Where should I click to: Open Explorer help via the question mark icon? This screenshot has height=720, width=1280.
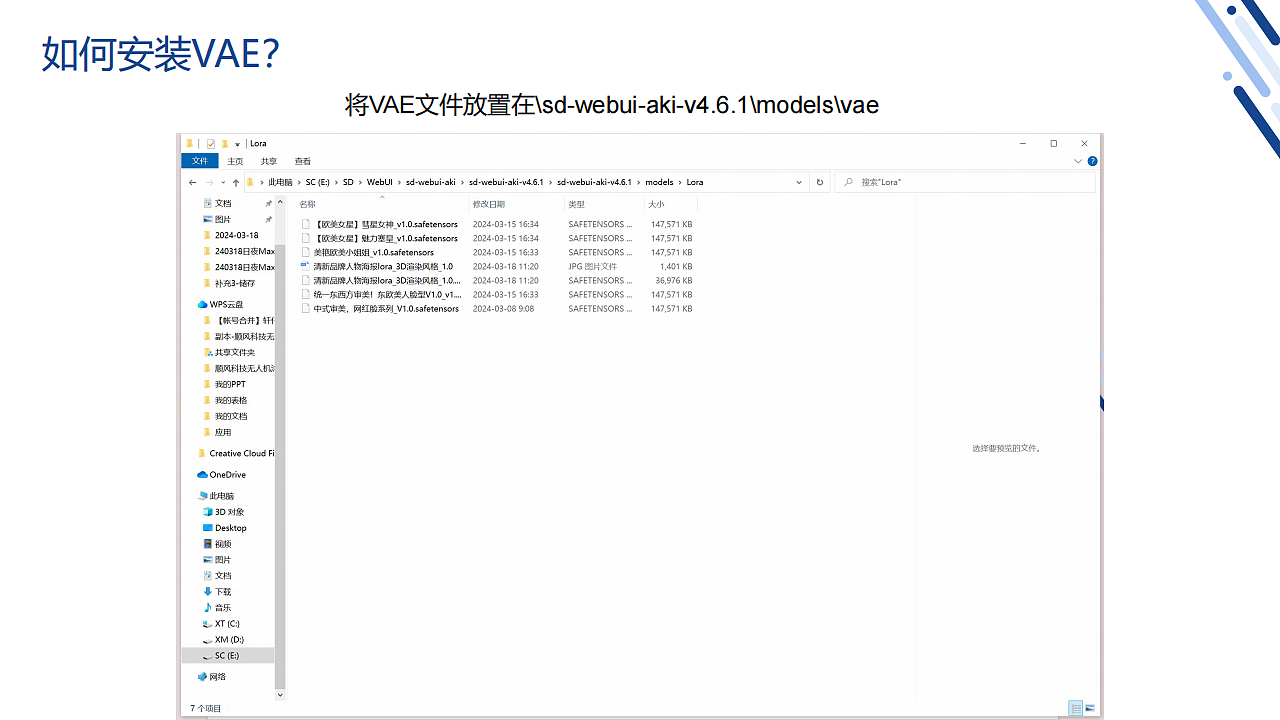pyautogui.click(x=1091, y=161)
